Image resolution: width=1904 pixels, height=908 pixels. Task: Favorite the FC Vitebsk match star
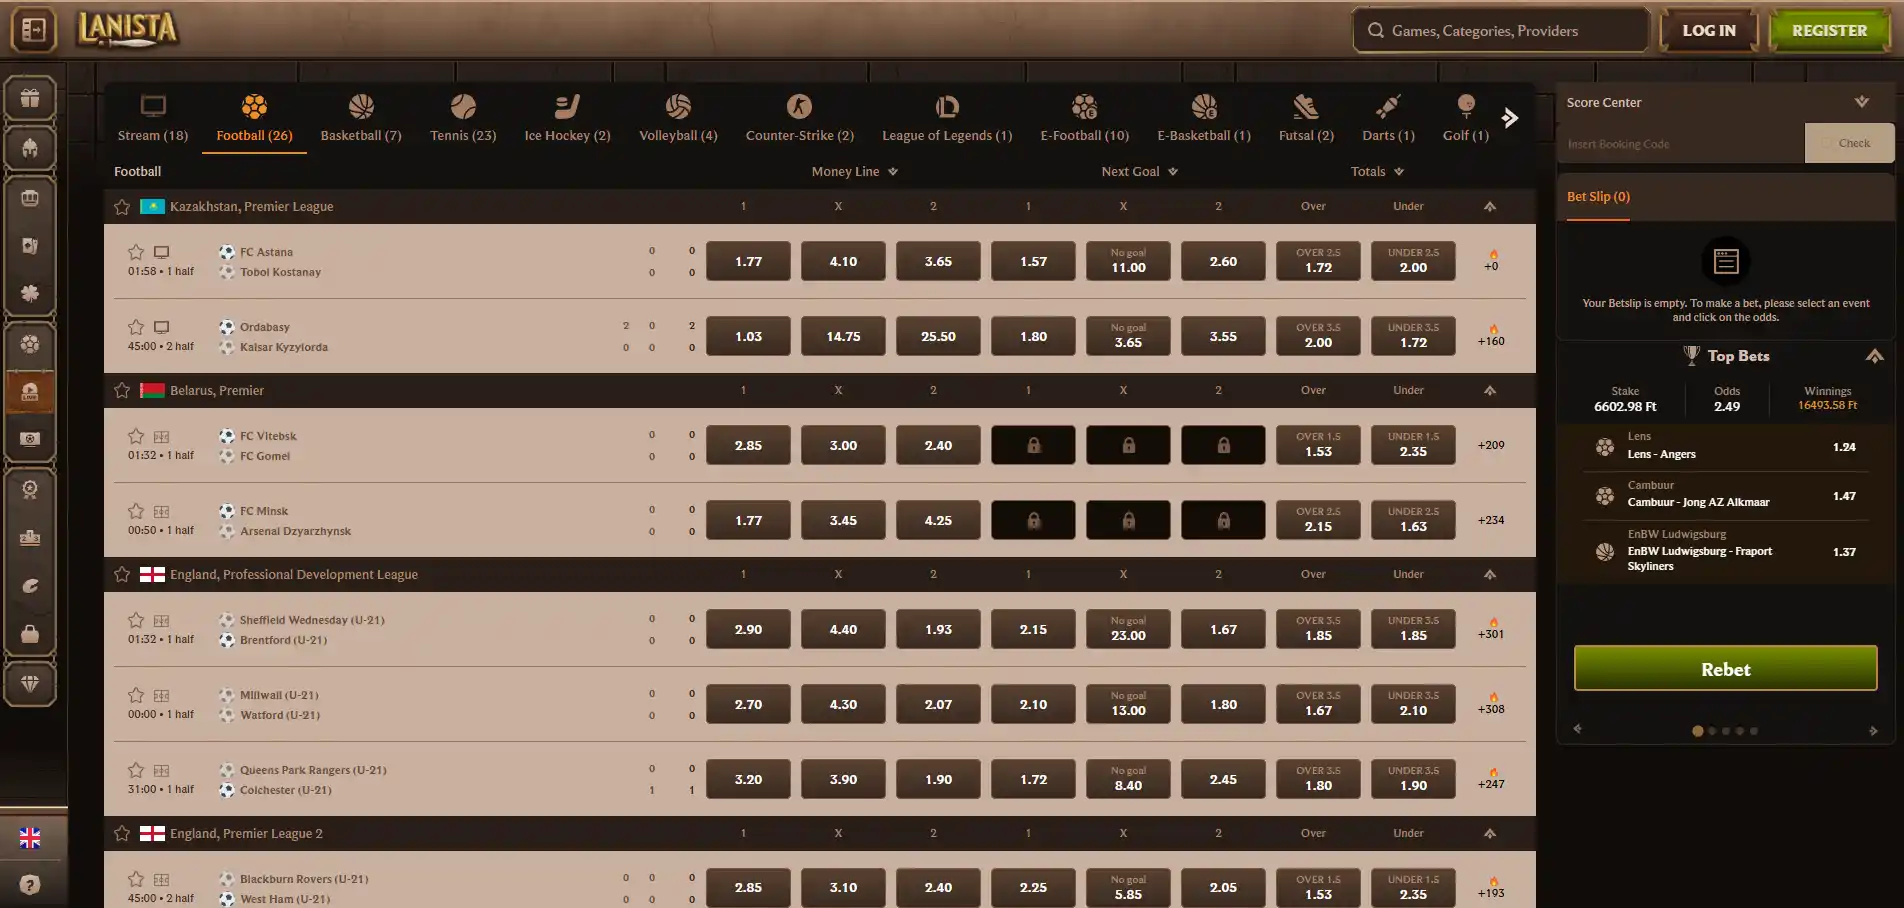136,436
